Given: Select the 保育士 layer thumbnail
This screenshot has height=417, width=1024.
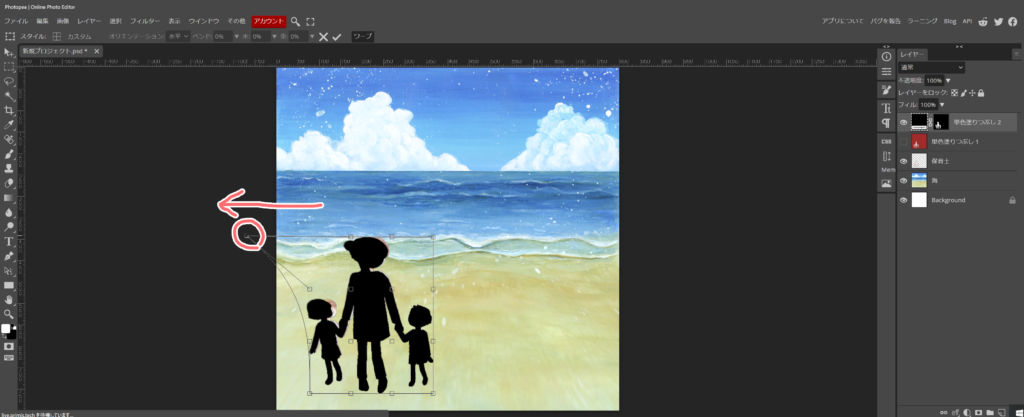Looking at the screenshot, I should [x=919, y=161].
